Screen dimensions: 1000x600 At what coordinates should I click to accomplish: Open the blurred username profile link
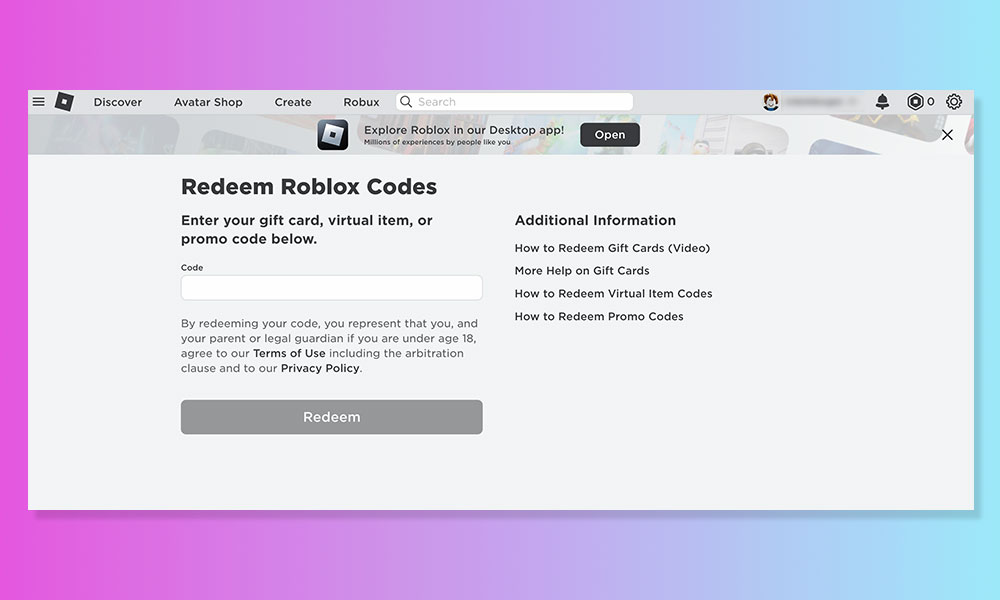(821, 101)
